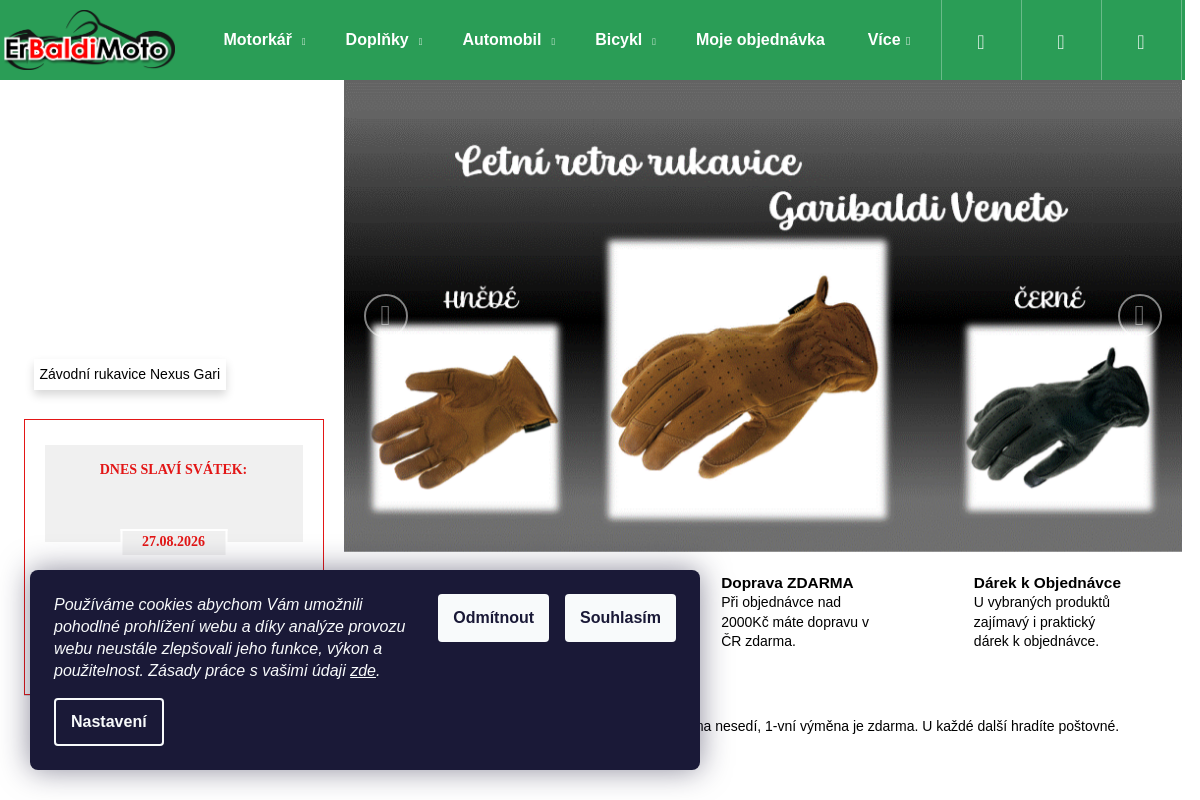1200x800 pixels.
Task: Click the 'Letní retro rukavice' banner title
Action: [x=628, y=163]
